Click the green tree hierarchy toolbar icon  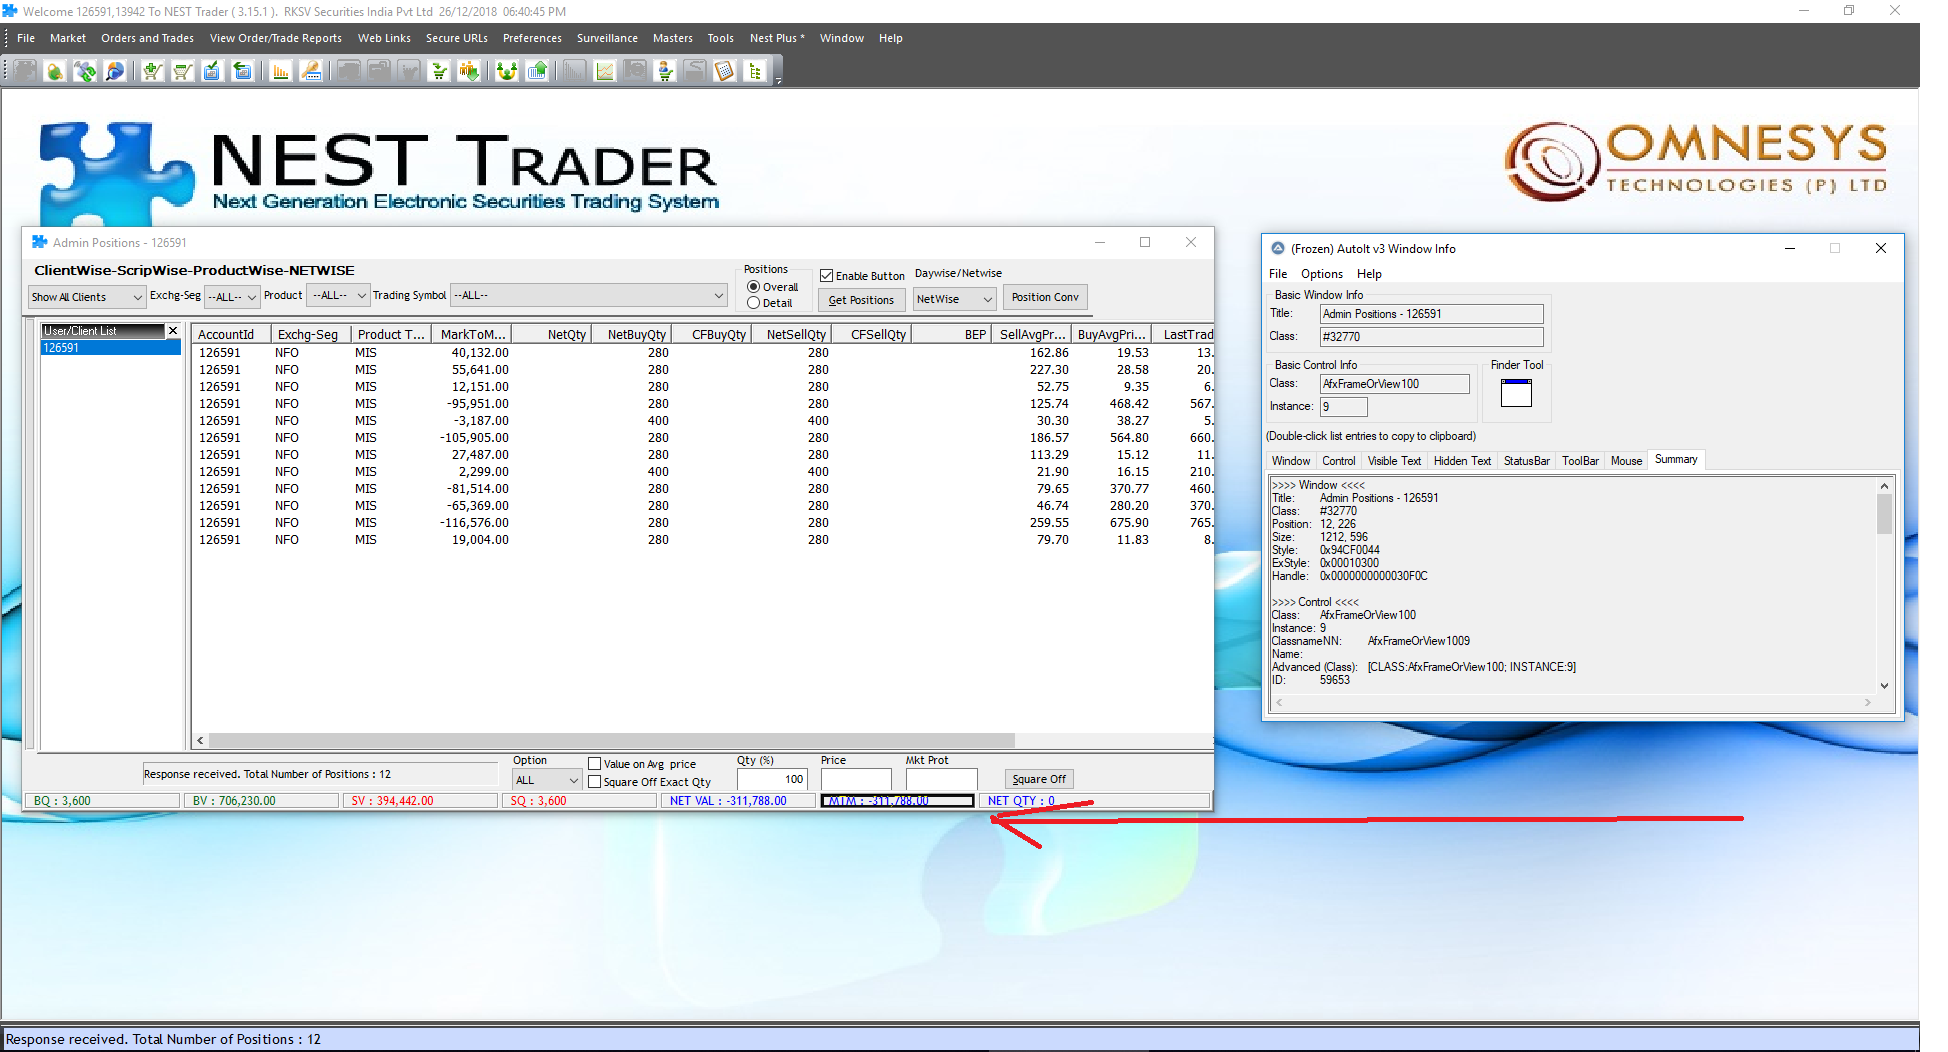point(755,71)
